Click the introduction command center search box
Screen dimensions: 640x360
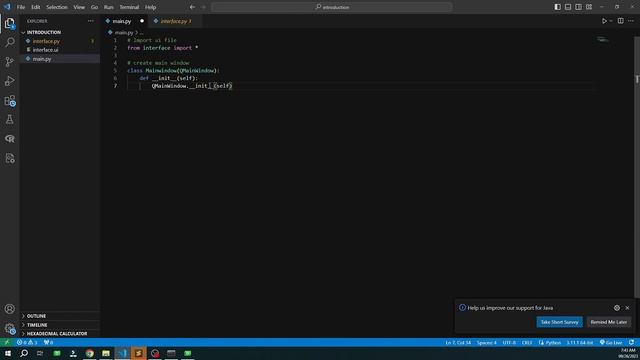[332, 7]
